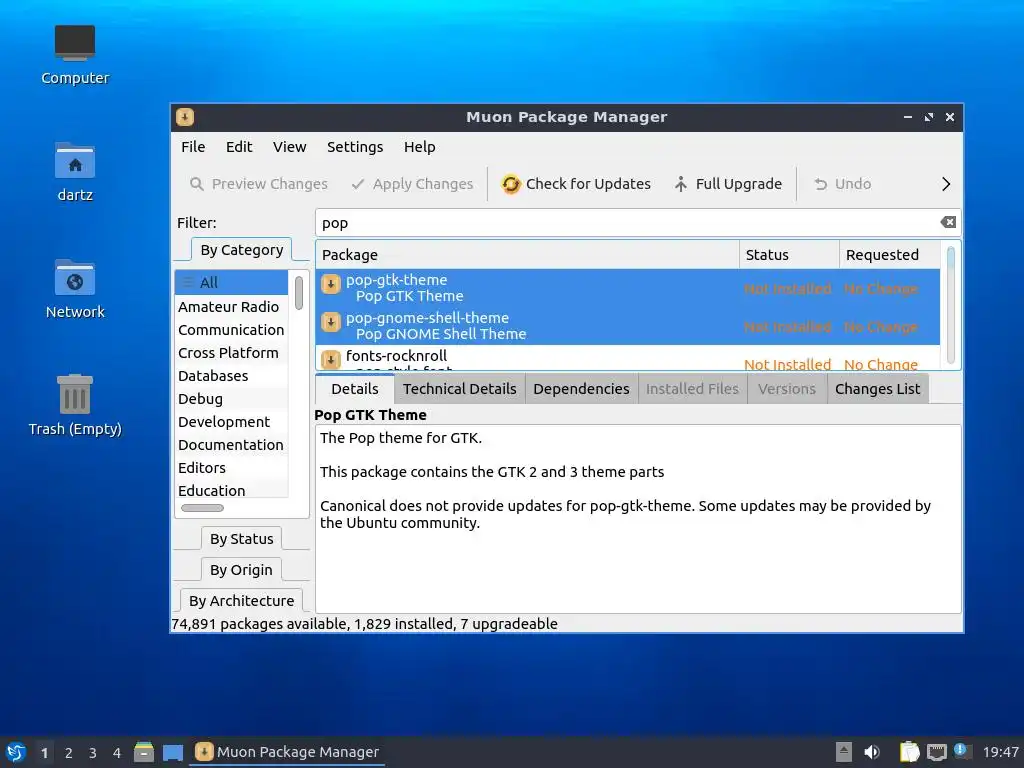Click the Muon icon in the title bar
The height and width of the screenshot is (768, 1024).
click(185, 117)
